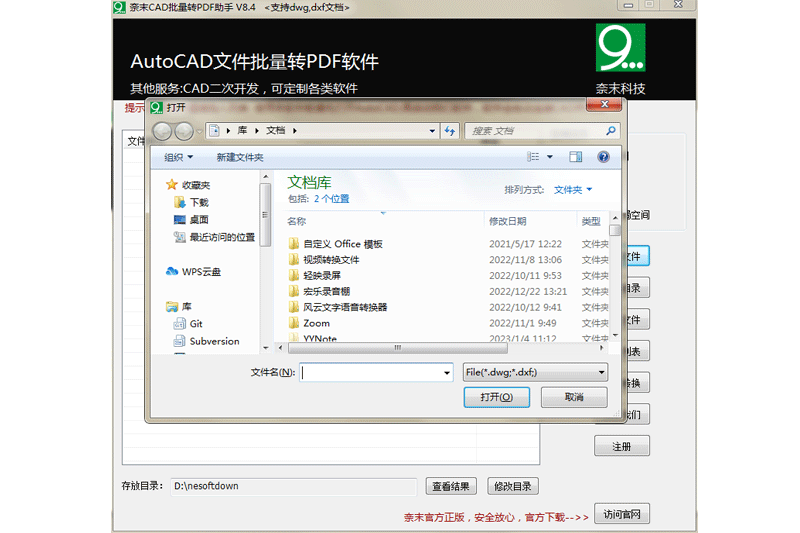Click the 查看结果 button
800x533 pixels.
451,486
